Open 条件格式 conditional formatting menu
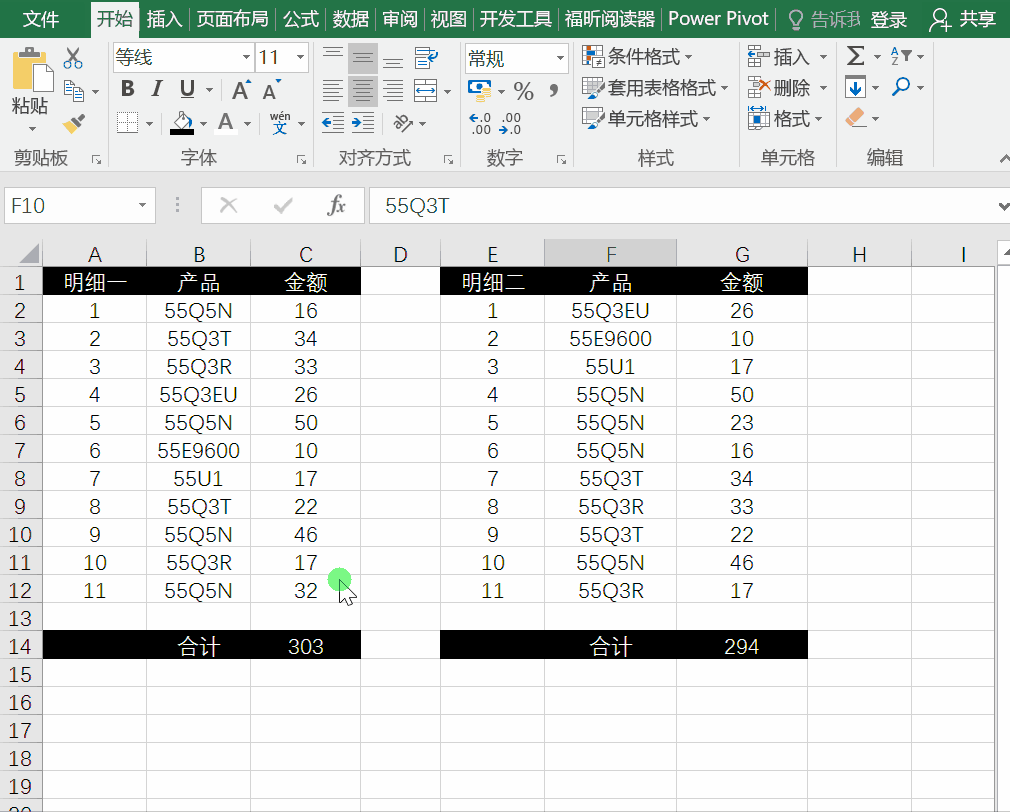 (x=637, y=57)
